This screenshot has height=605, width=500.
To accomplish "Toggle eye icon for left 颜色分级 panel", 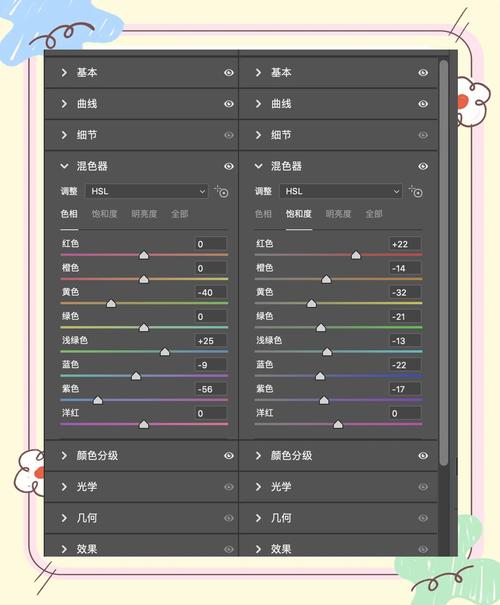I will 229,456.
